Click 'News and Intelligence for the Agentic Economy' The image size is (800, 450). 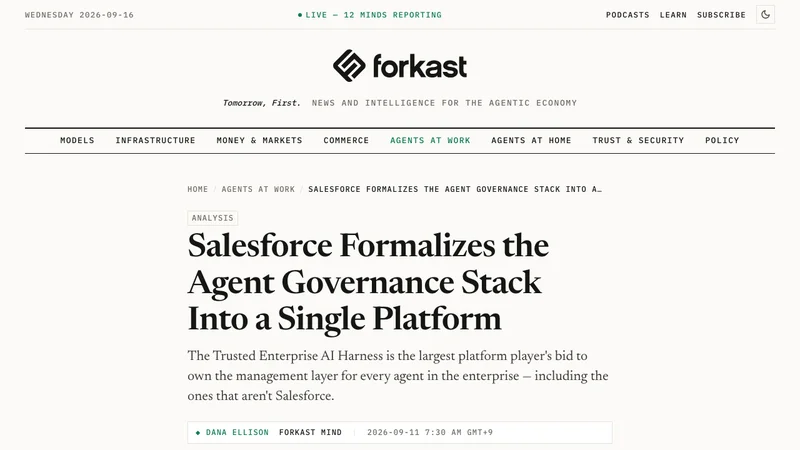click(x=444, y=103)
